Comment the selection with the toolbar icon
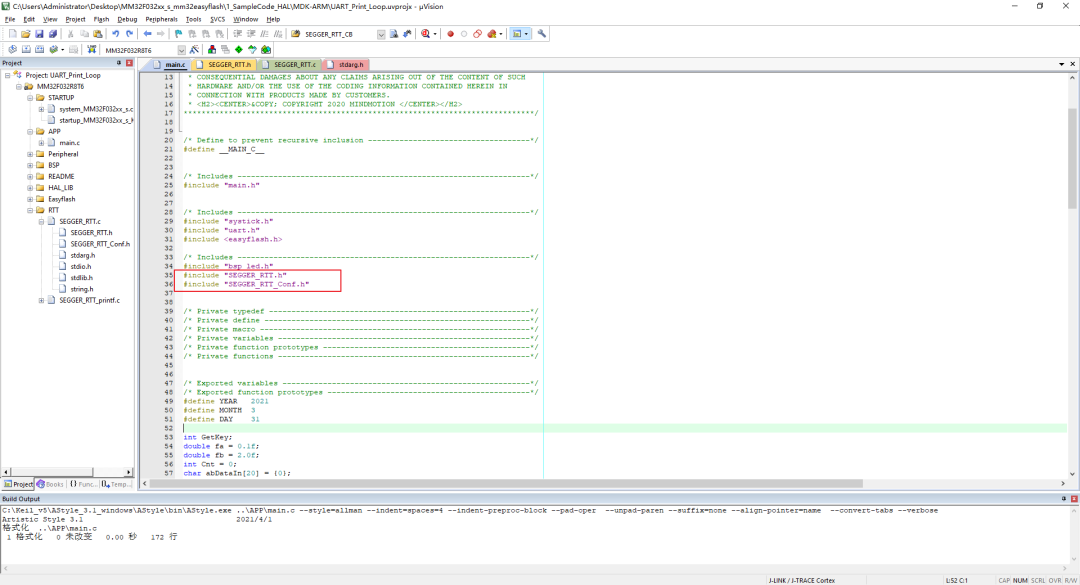 coord(264,34)
